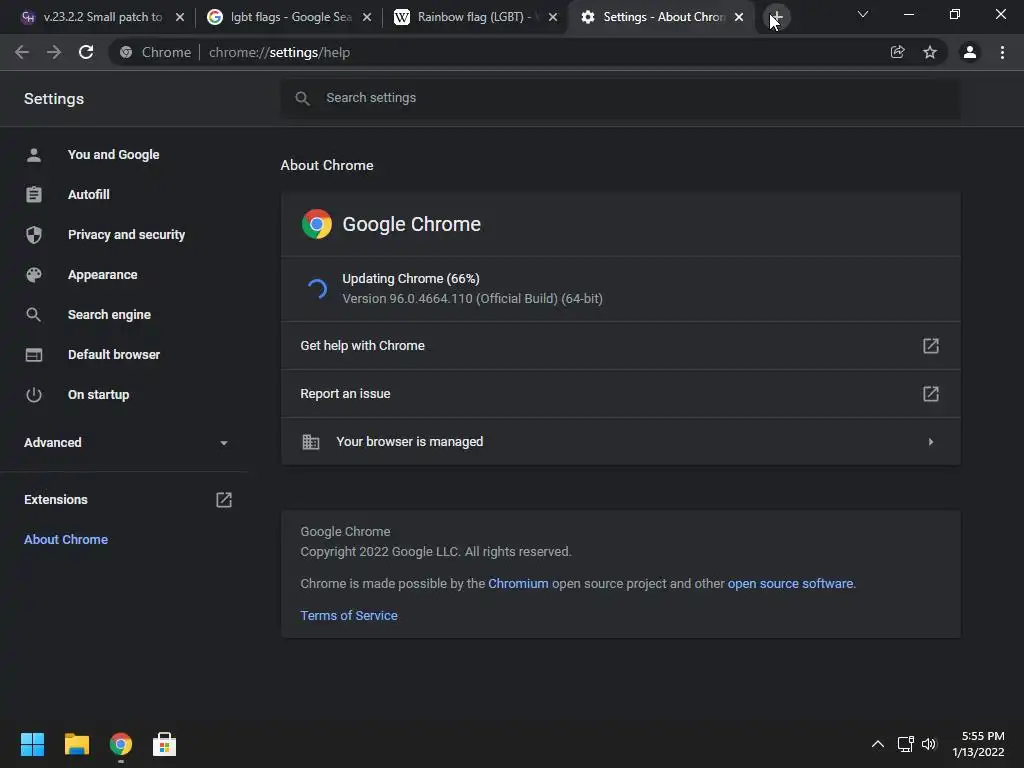
Task: Open the tab search dropdown arrow
Action: point(862,15)
